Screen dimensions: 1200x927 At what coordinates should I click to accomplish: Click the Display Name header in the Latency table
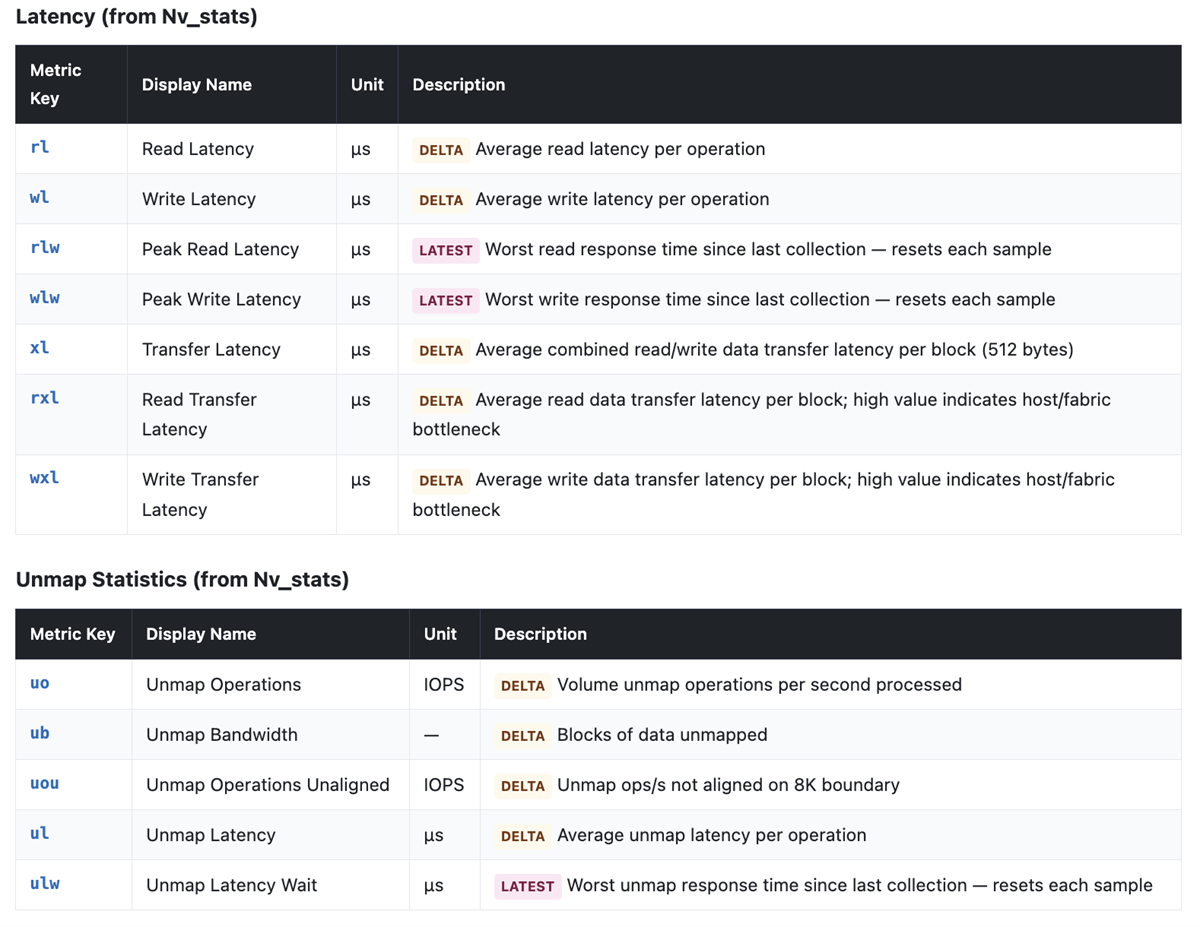pyautogui.click(x=197, y=85)
